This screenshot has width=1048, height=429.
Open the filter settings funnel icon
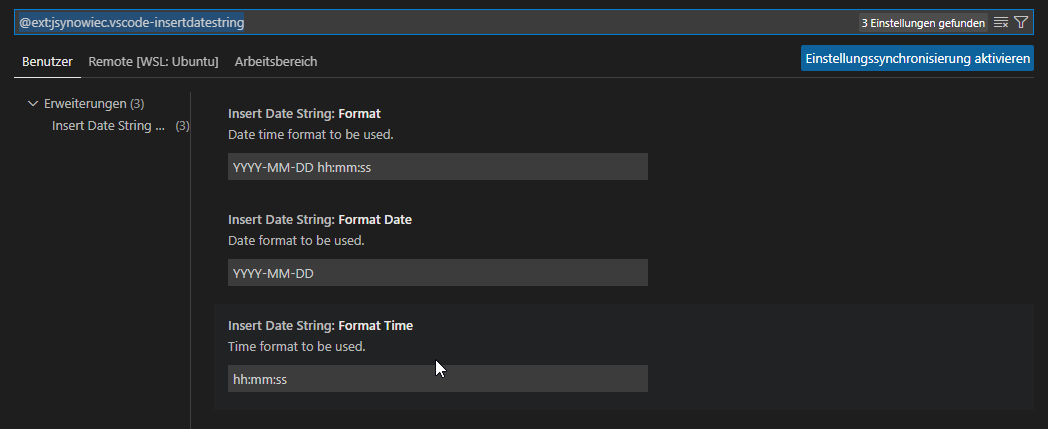click(x=1021, y=22)
